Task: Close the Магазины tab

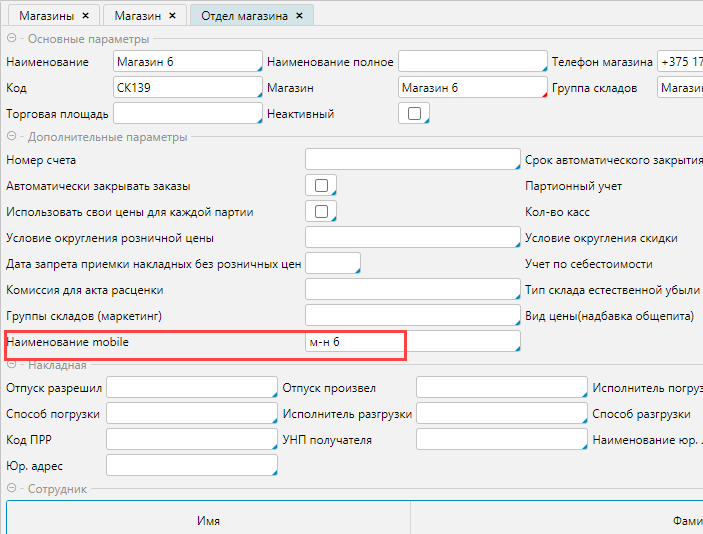Action: pyautogui.click(x=85, y=16)
